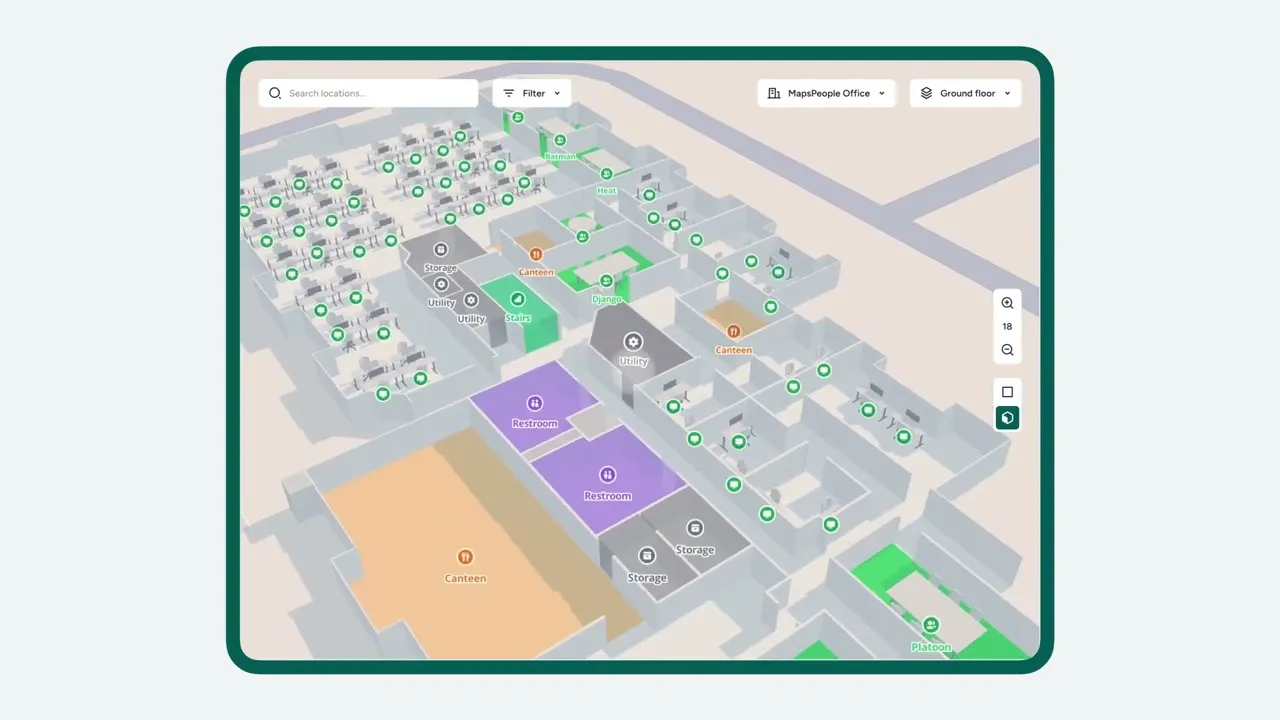Image resolution: width=1280 pixels, height=720 pixels.
Task: Open the Batman meeting room marker
Action: 560,140
